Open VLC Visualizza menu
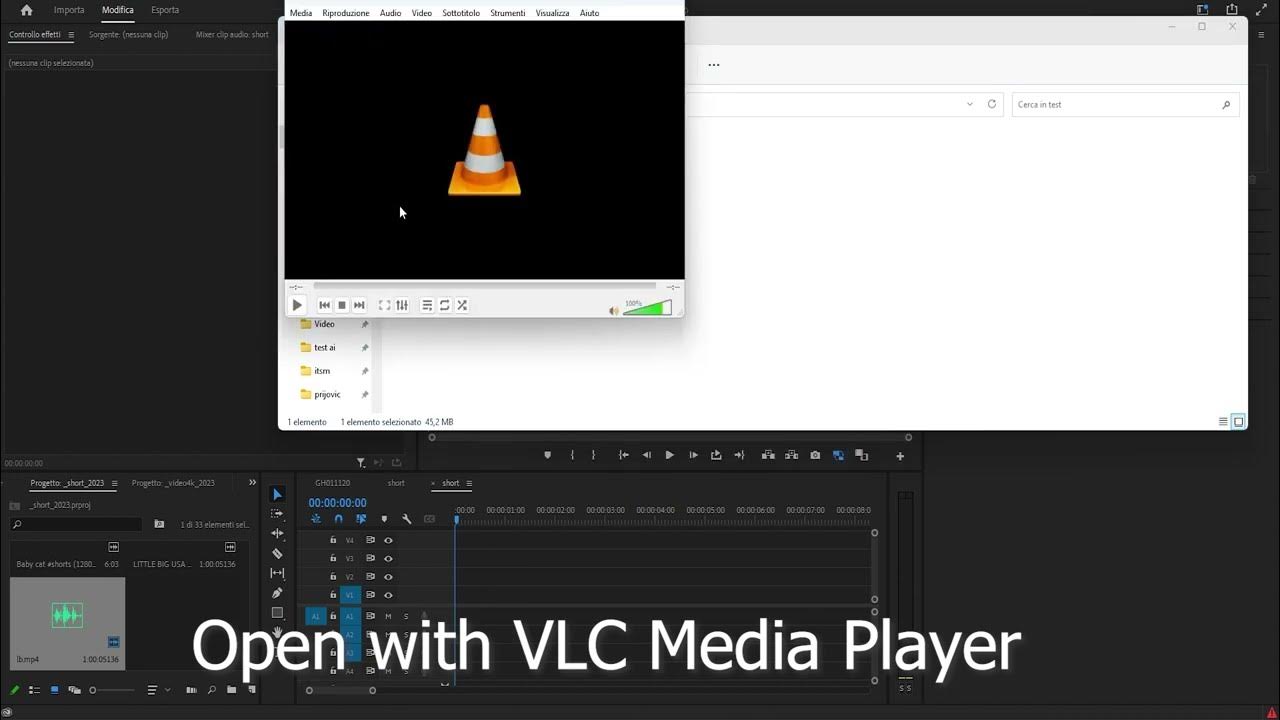The image size is (1280, 720). tap(552, 13)
